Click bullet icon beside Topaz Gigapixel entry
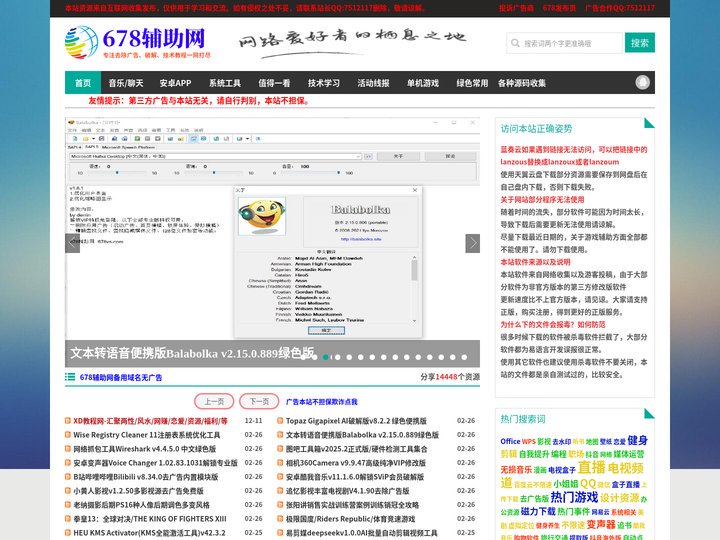Image resolution: width=720 pixels, height=540 pixels. (280, 421)
